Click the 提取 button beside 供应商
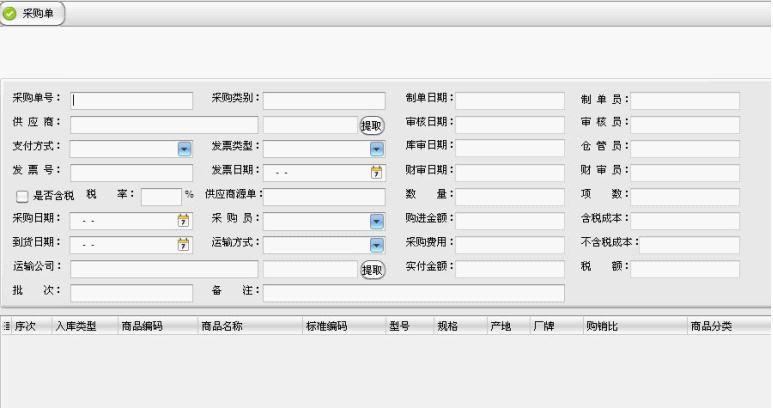The height and width of the screenshot is (409, 773). pos(371,125)
